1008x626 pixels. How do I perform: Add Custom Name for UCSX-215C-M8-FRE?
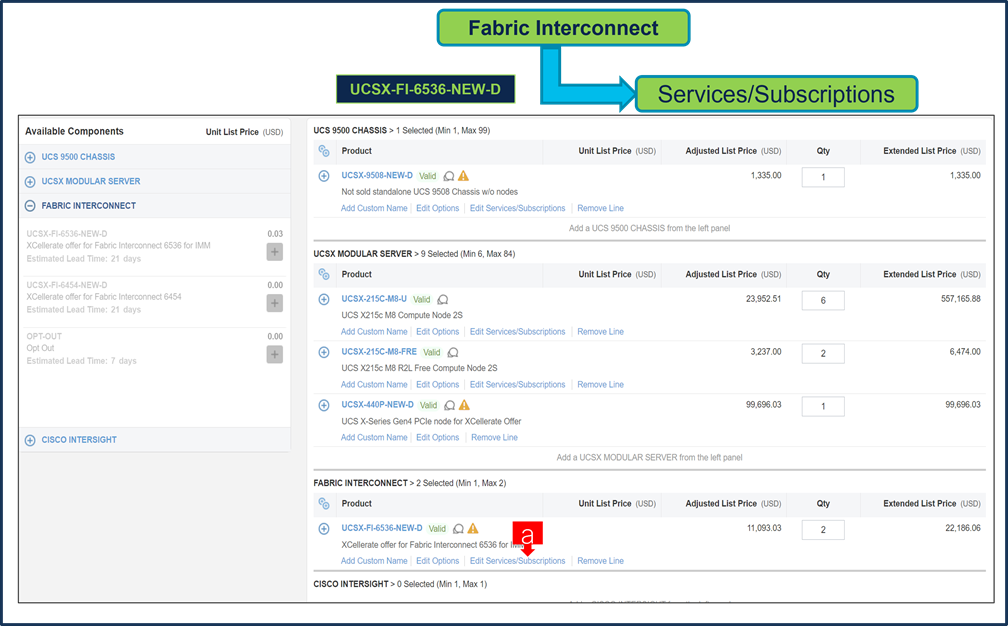coord(374,384)
